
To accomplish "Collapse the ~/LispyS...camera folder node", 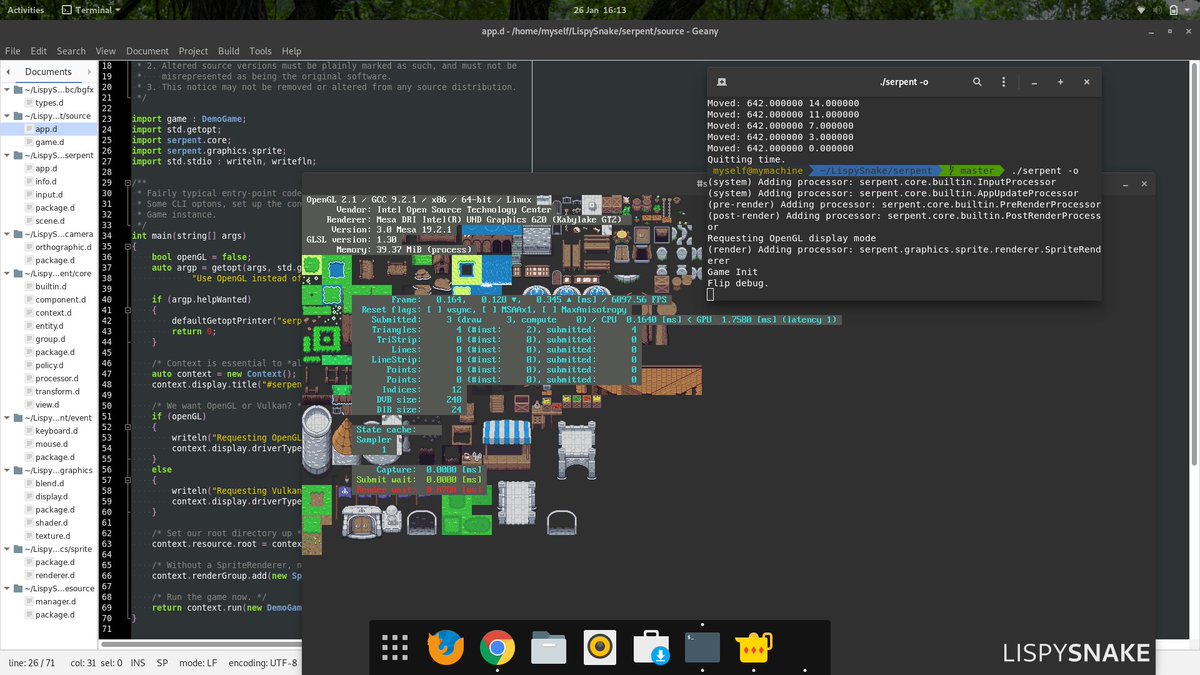I will 9,234.
